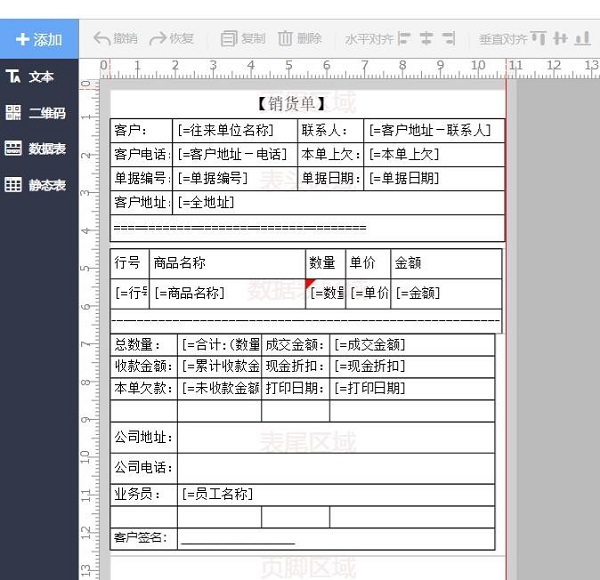
Task: Align selection horizontally to the right
Action: pos(448,39)
